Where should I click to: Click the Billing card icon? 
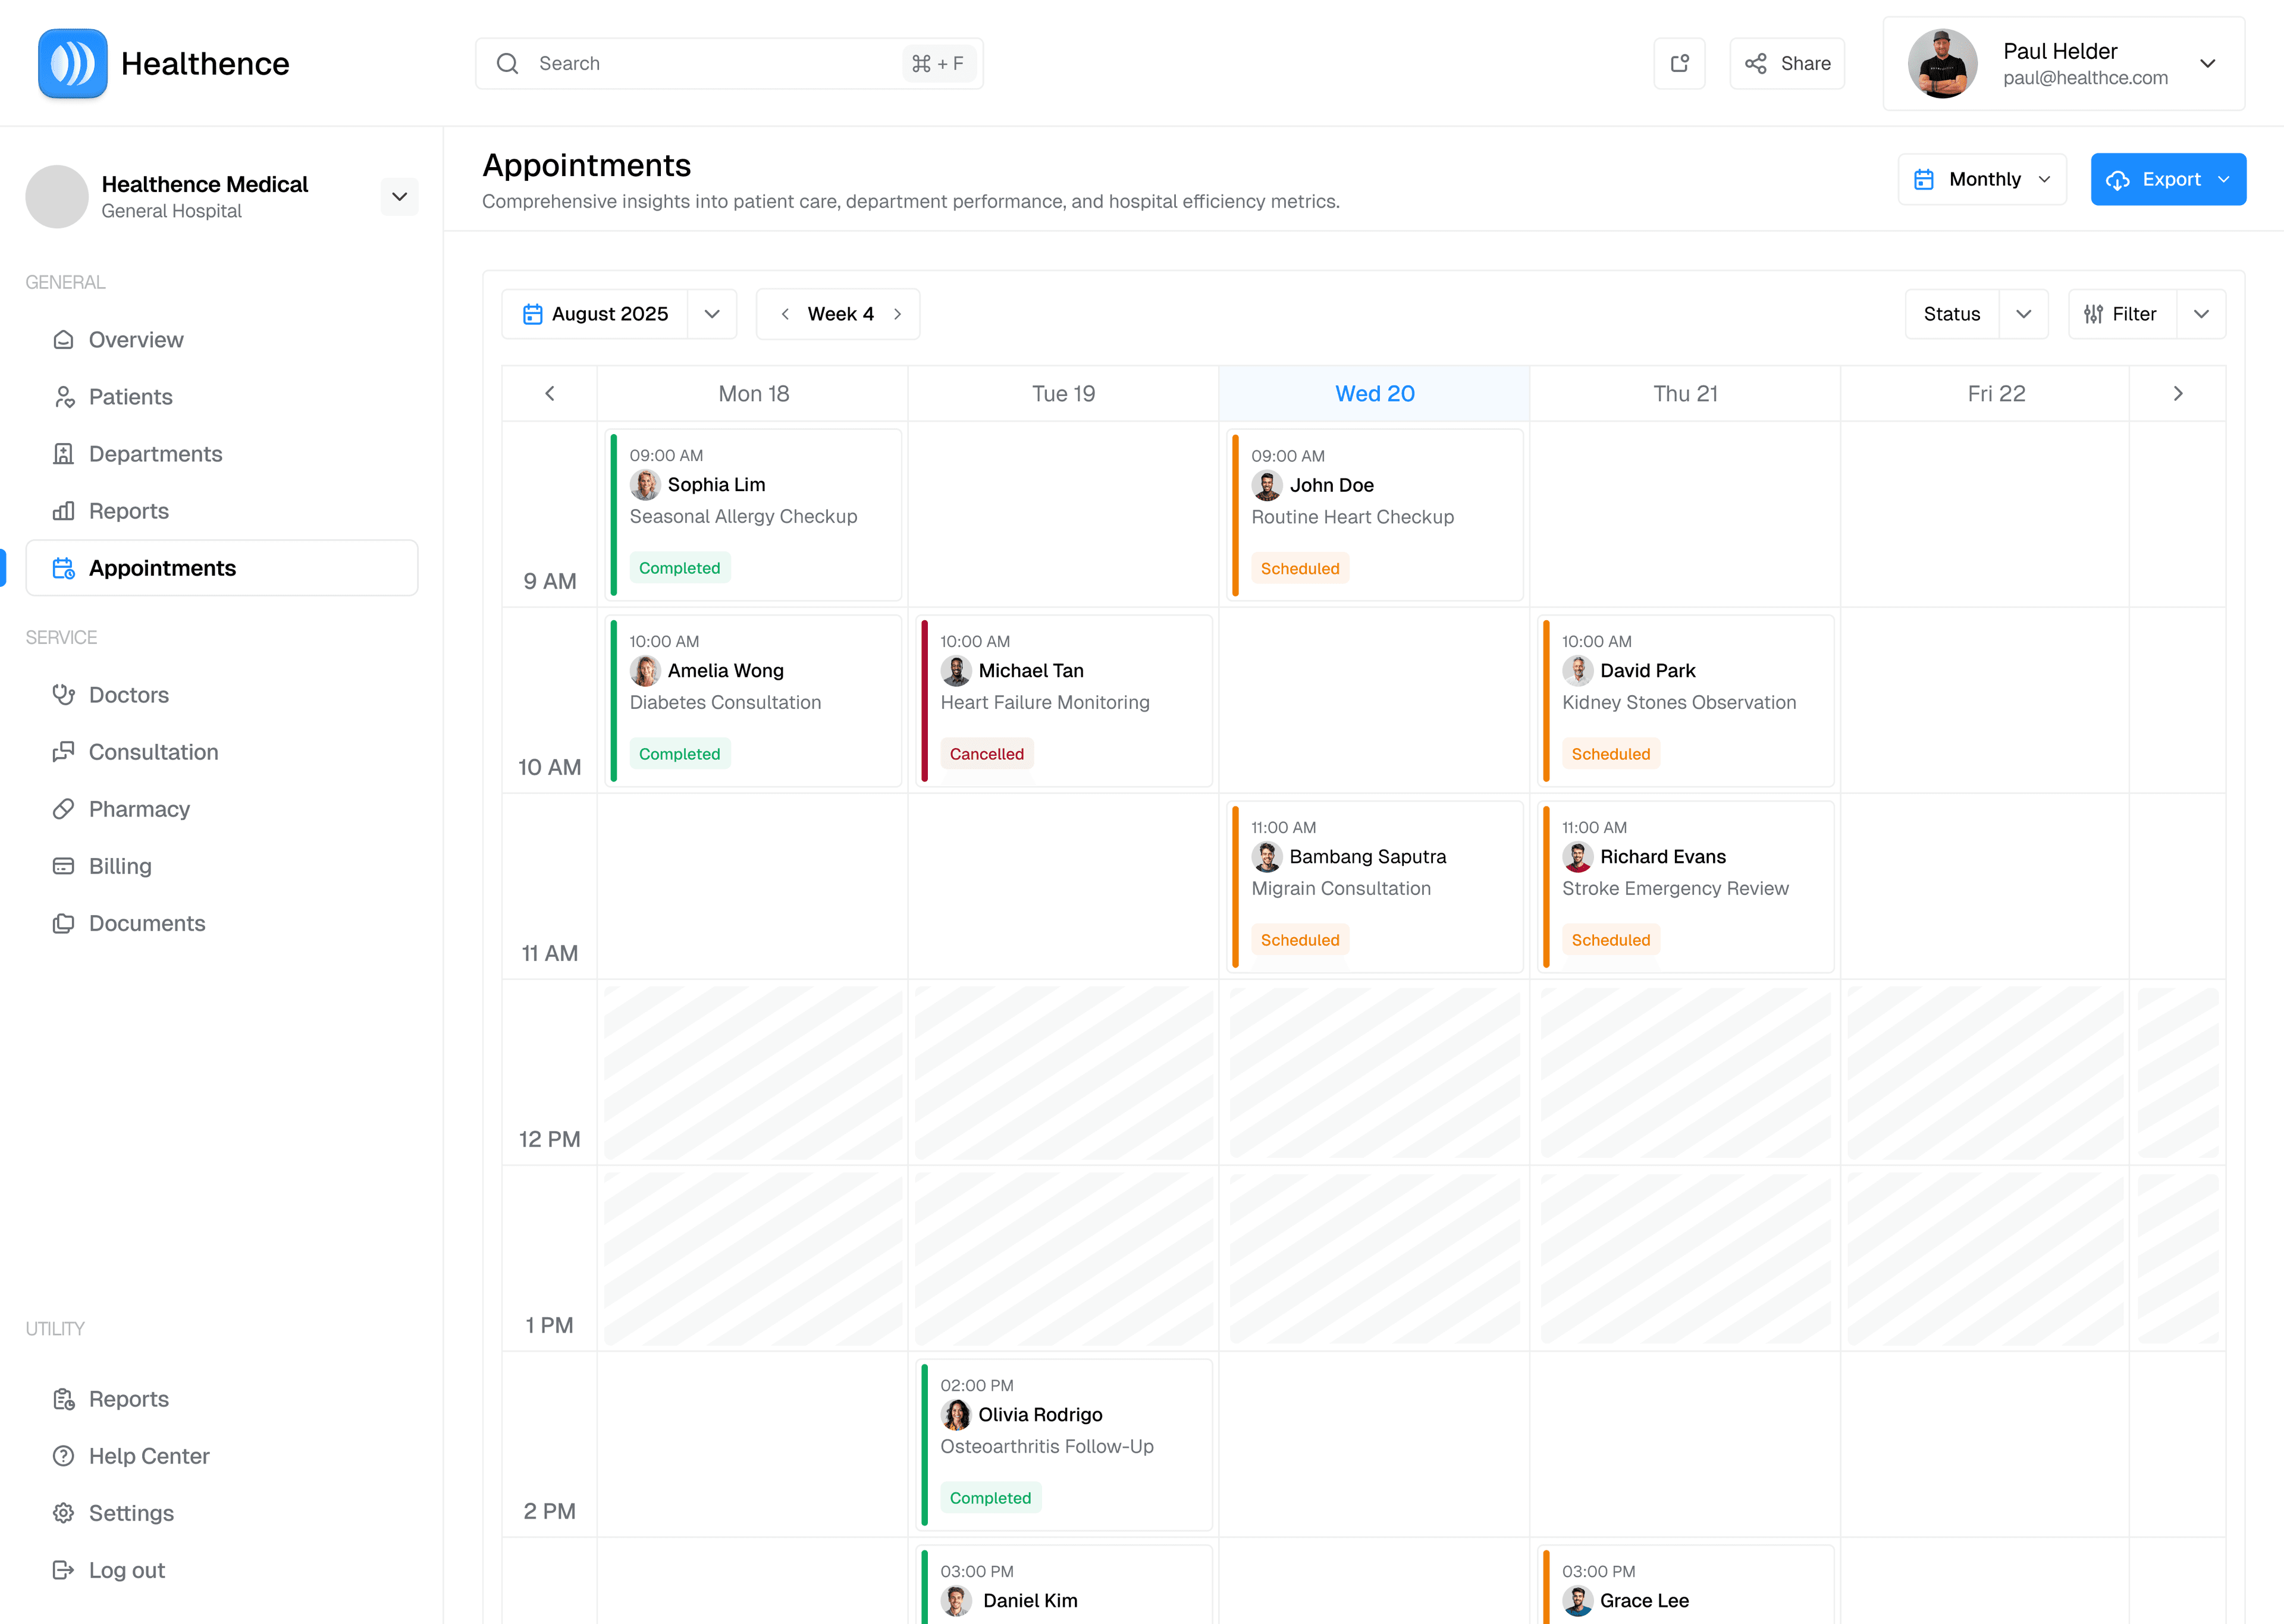coord(63,866)
